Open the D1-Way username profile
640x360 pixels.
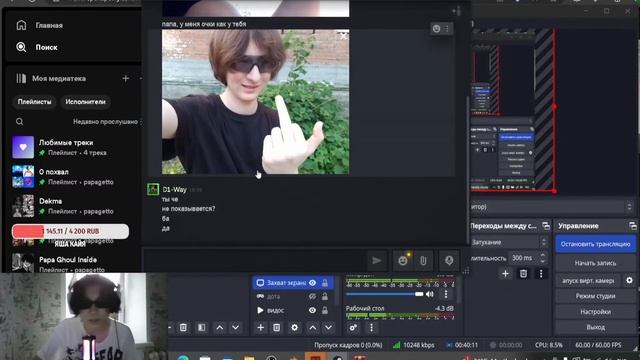(x=175, y=189)
